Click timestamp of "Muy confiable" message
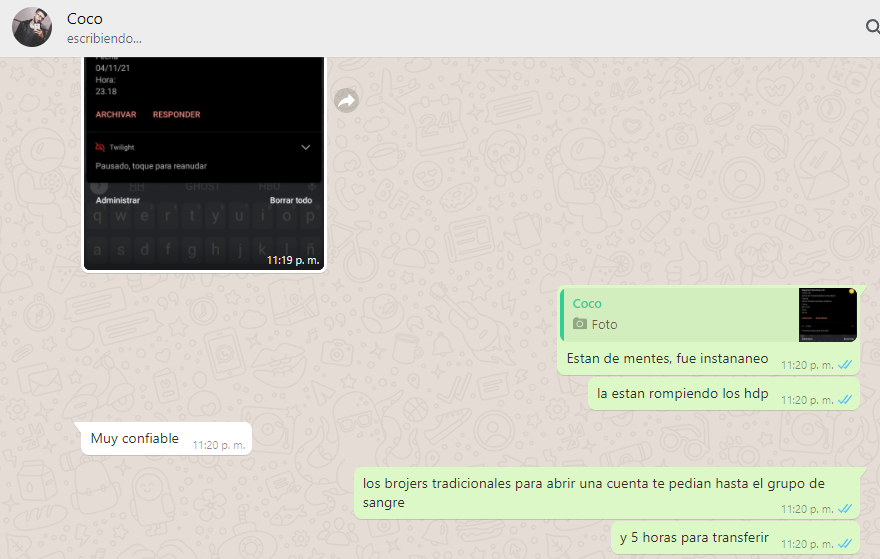 pos(219,445)
